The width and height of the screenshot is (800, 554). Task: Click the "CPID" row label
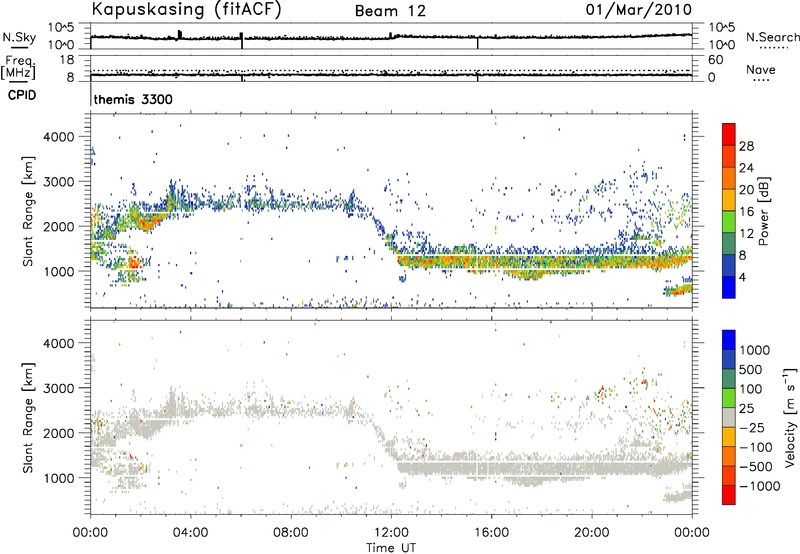pos(22,95)
